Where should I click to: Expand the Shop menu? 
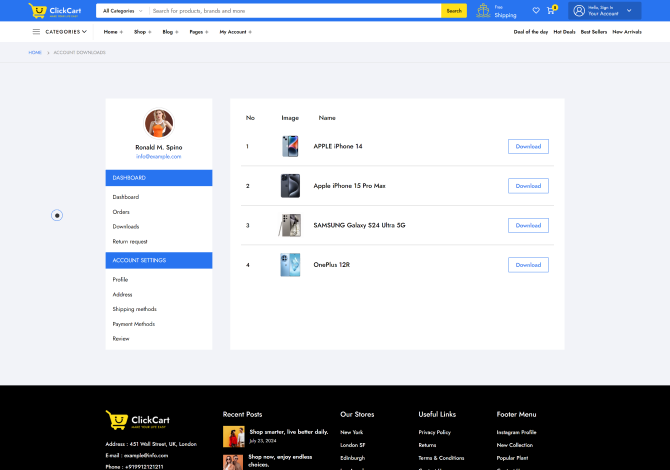click(x=142, y=32)
